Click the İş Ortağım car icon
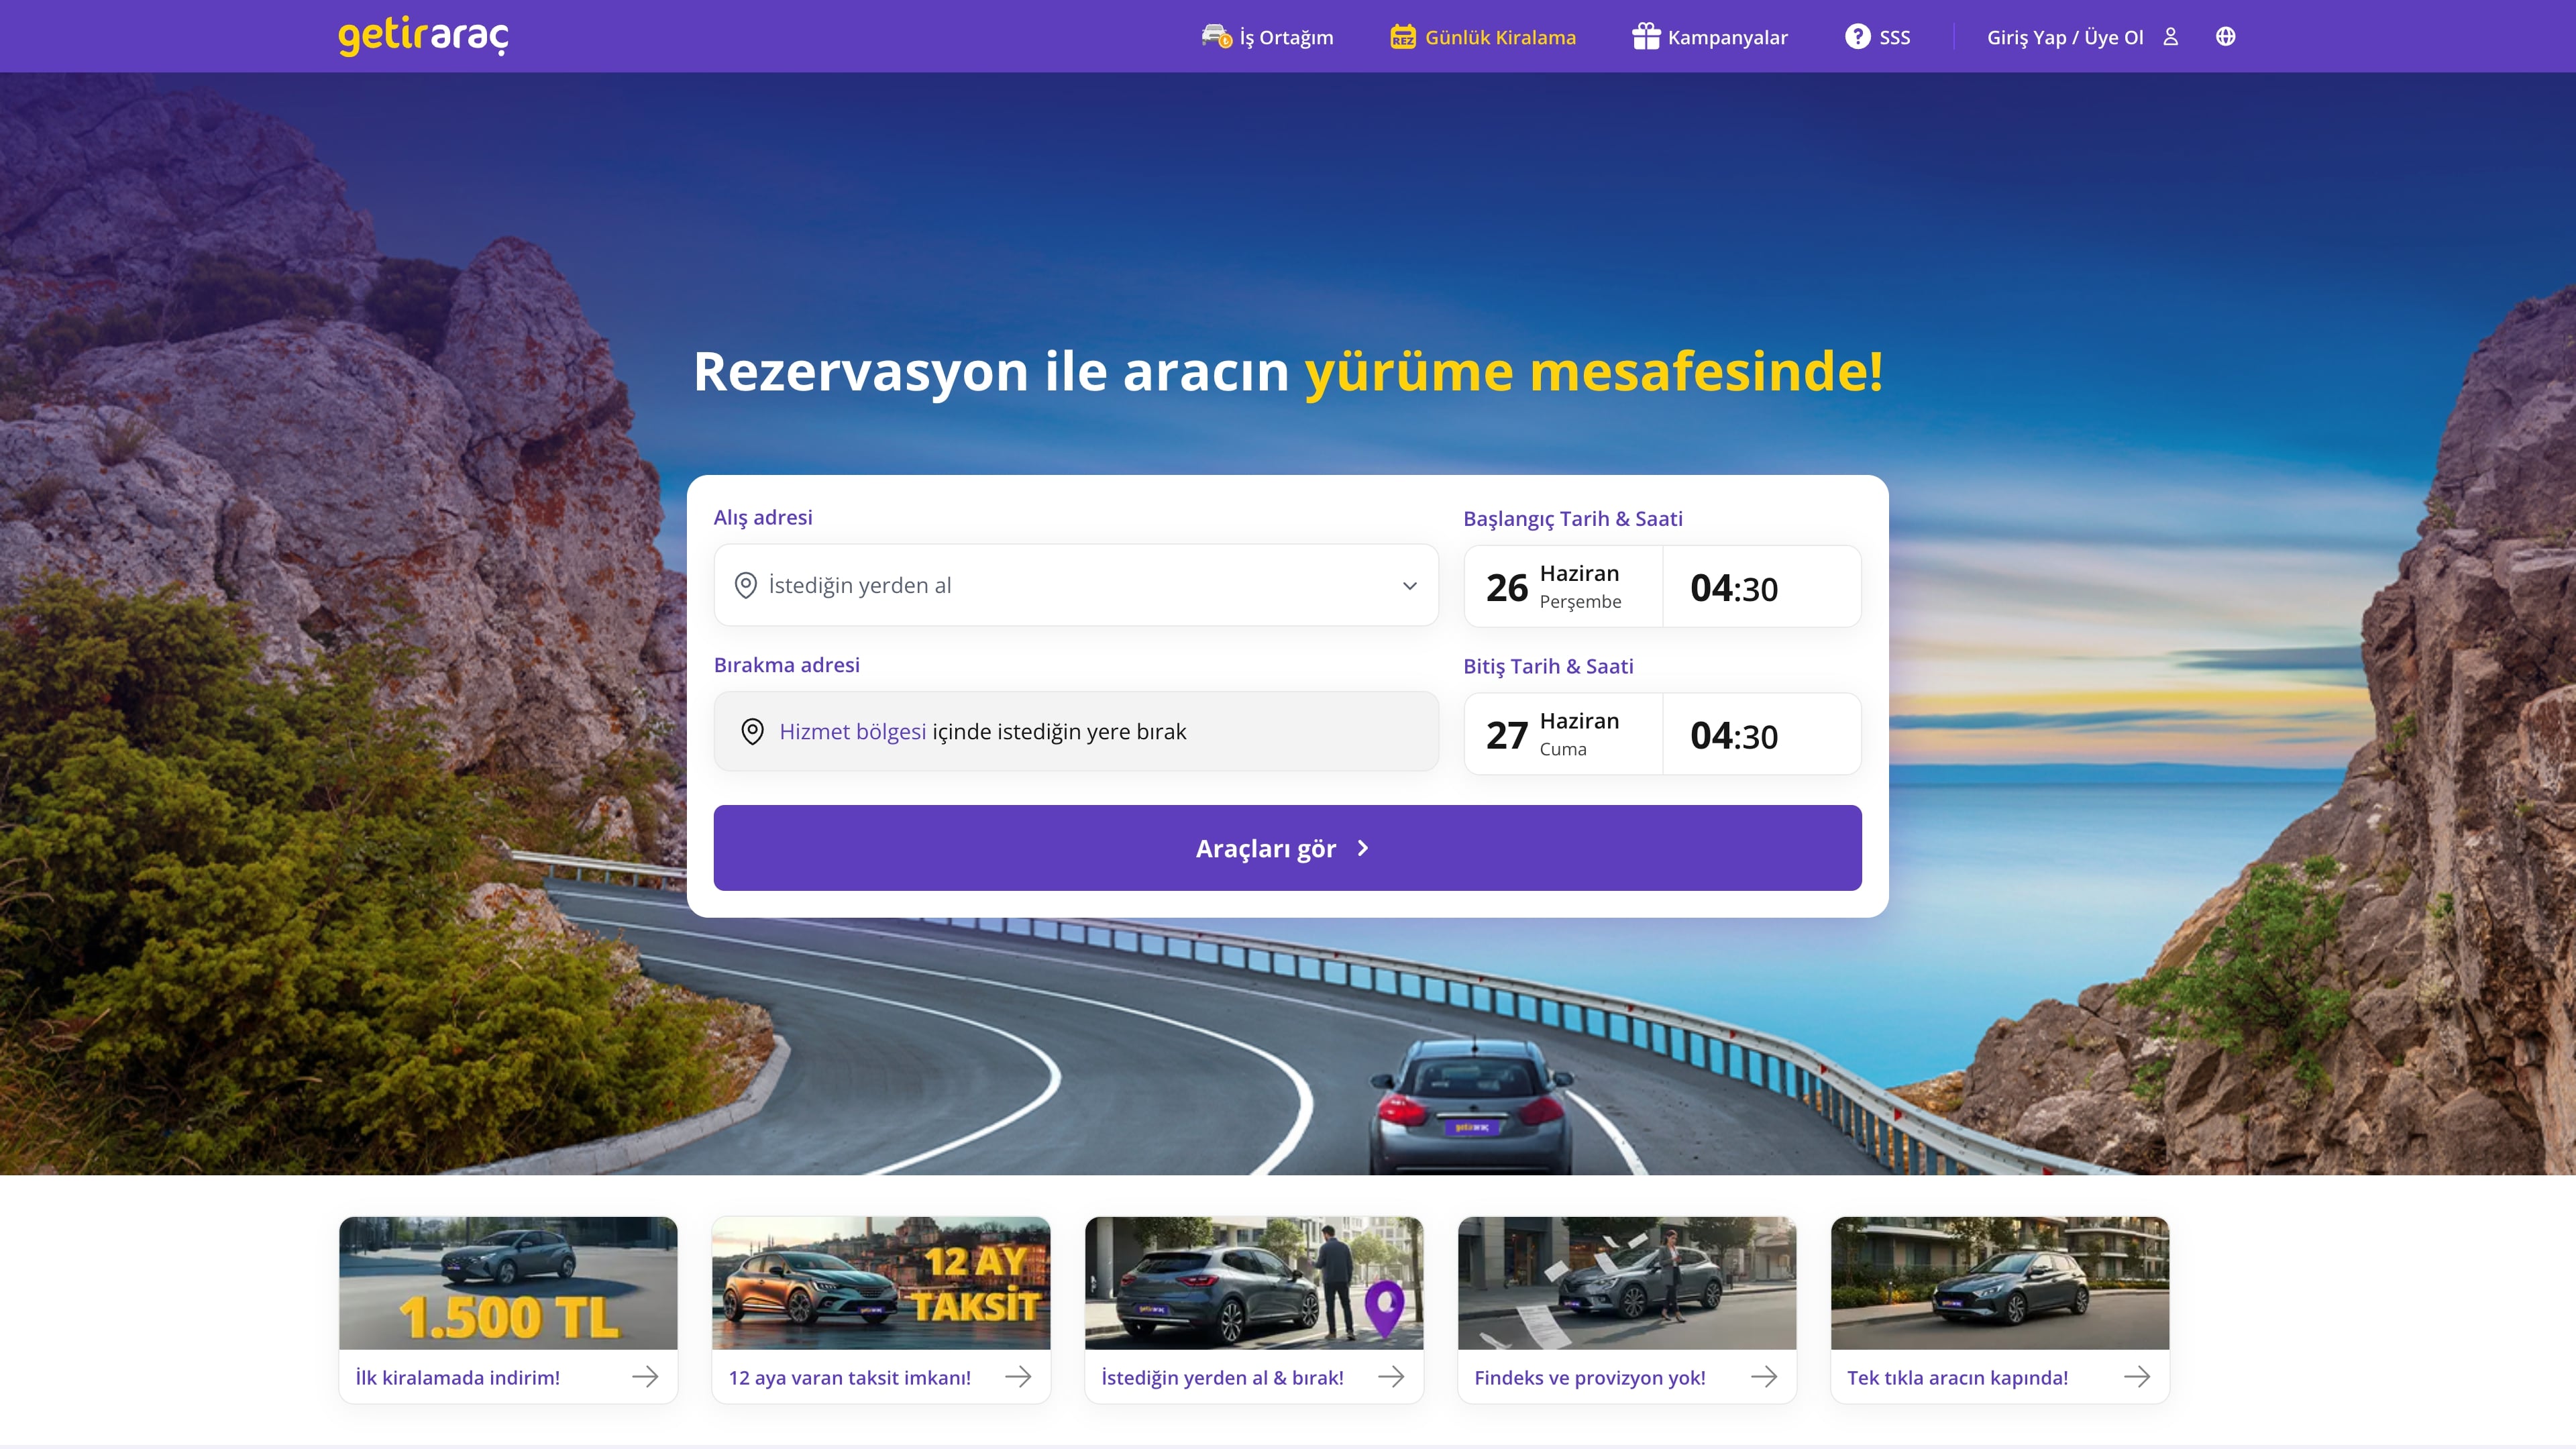This screenshot has height=1449, width=2576. (1216, 36)
